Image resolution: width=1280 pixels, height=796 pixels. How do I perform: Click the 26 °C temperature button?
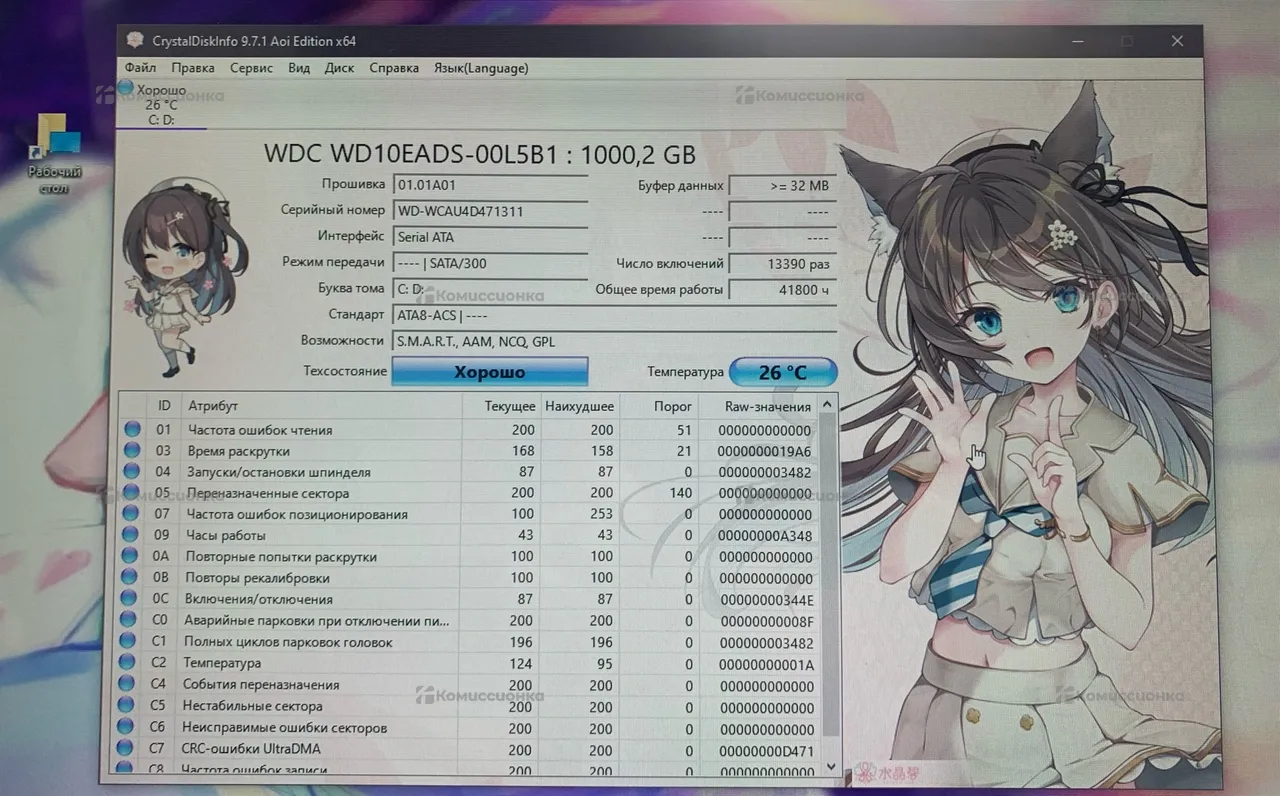coord(782,372)
